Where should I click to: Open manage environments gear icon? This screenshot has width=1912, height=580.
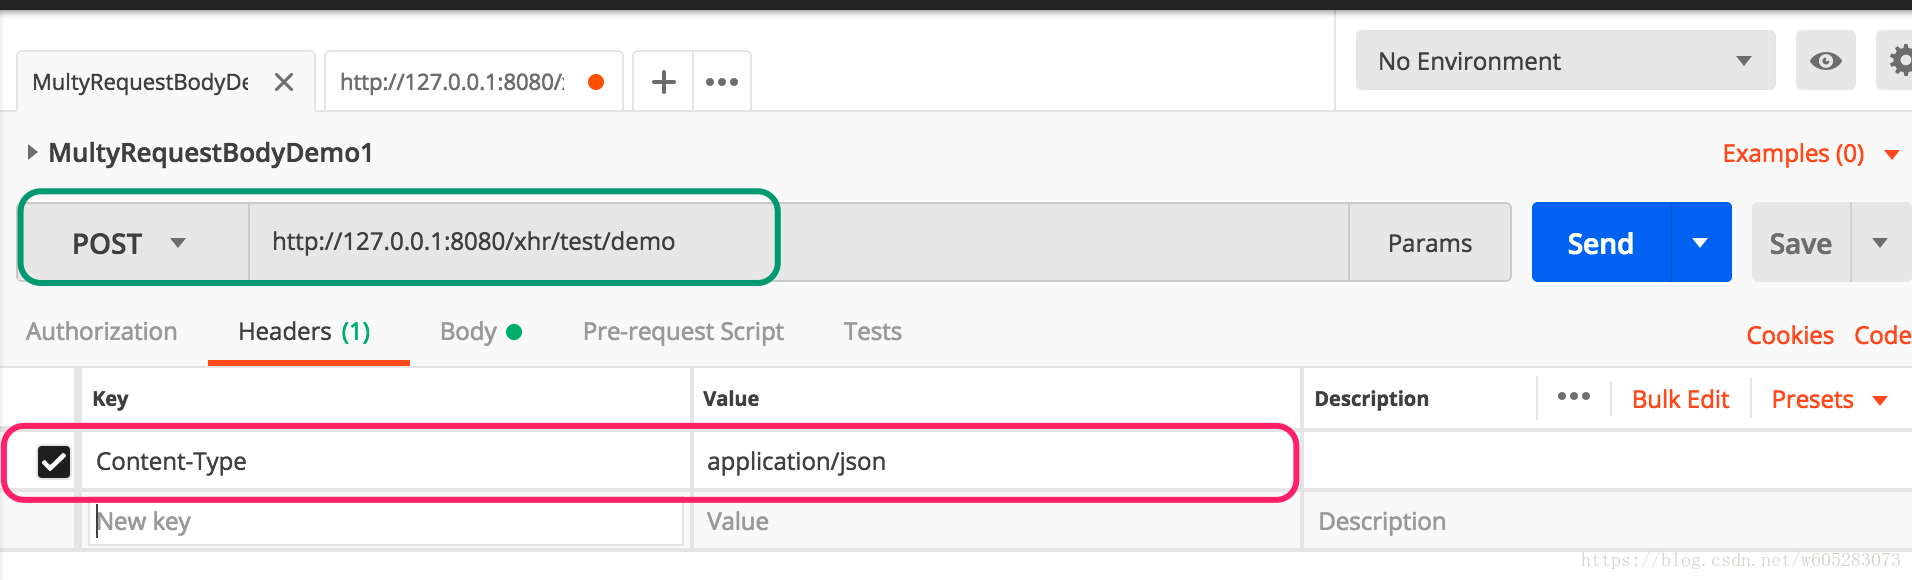(1896, 61)
